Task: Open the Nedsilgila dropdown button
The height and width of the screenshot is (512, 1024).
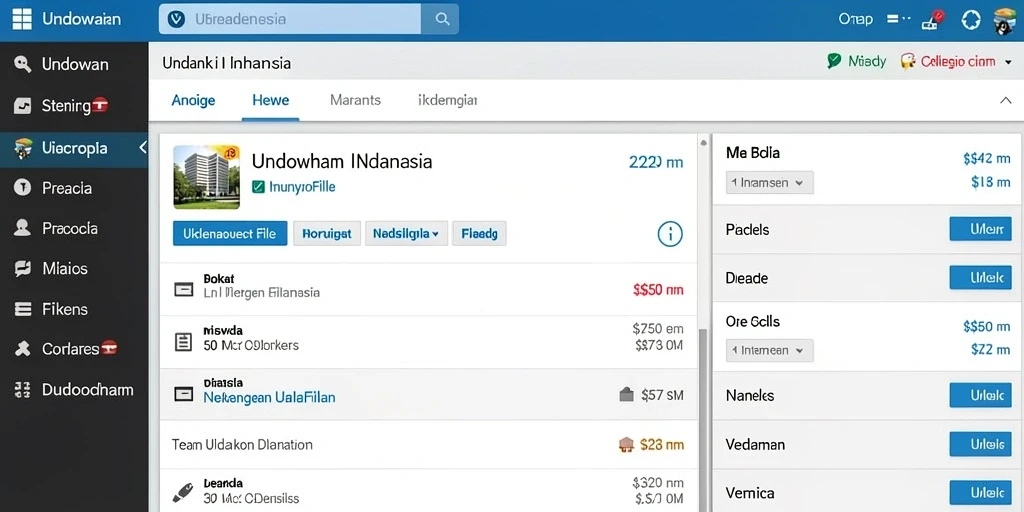Action: tap(406, 233)
